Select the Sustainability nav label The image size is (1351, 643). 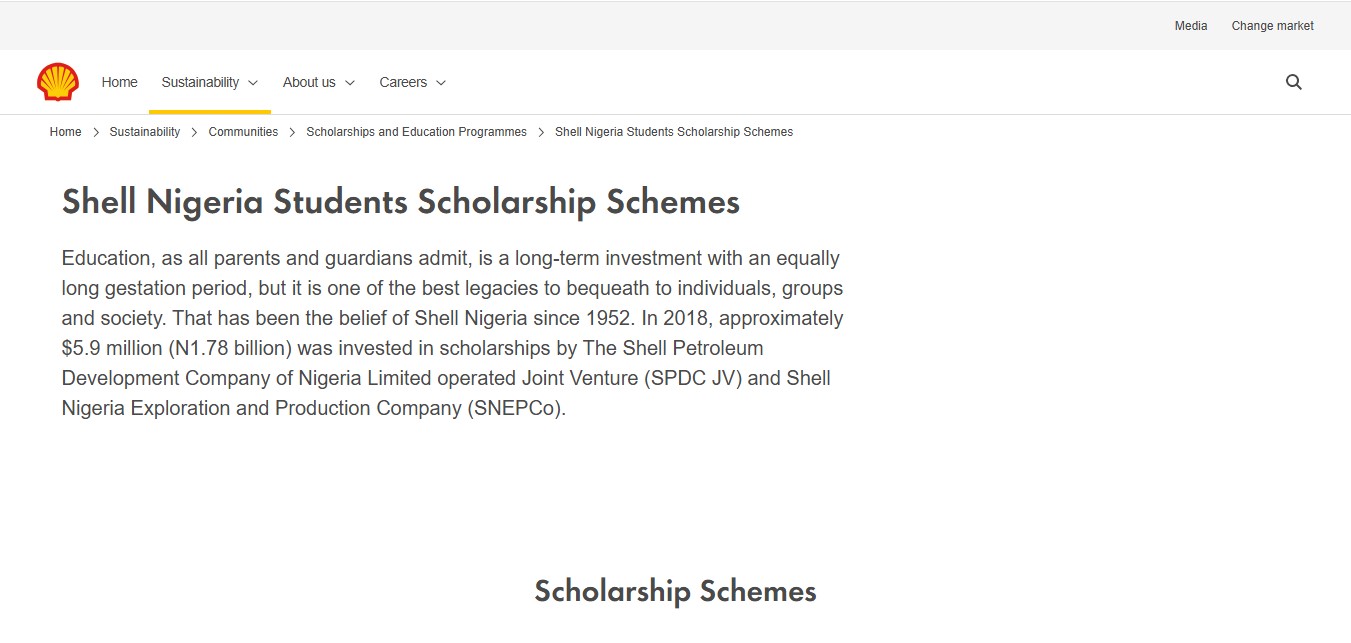[x=200, y=82]
